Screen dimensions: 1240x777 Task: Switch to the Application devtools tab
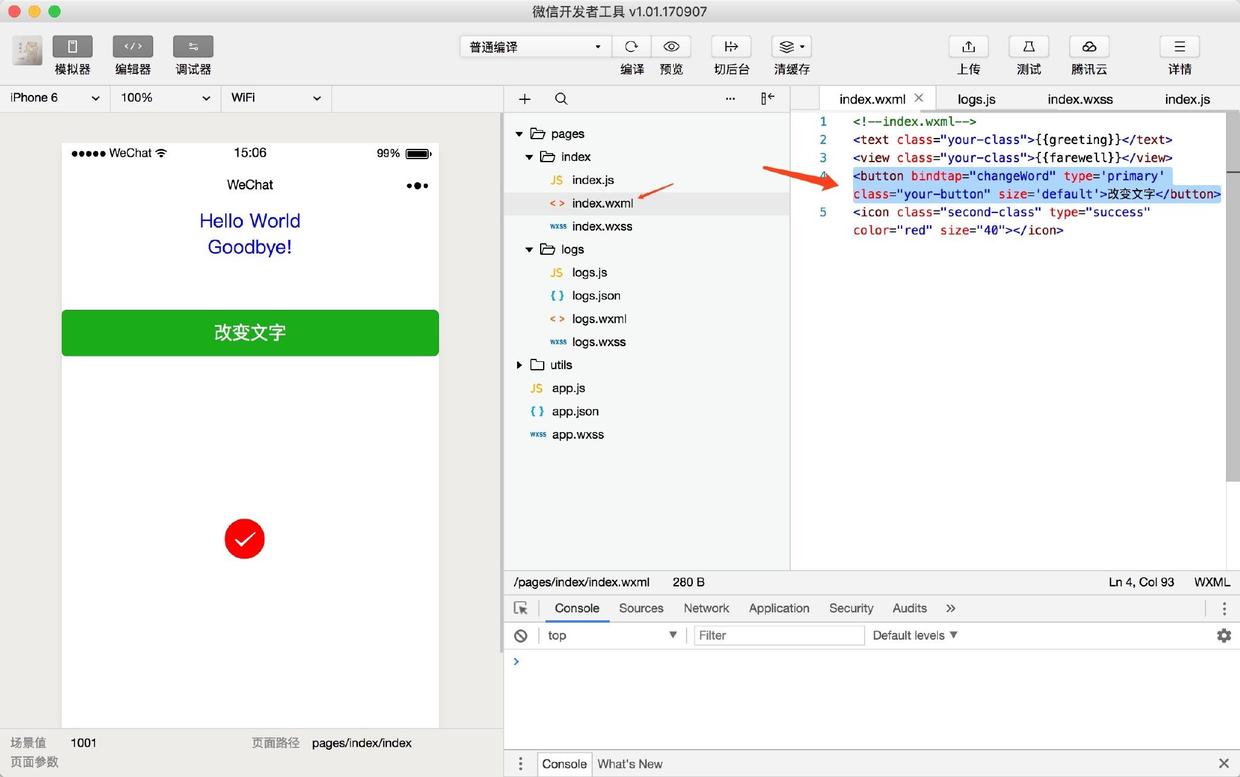click(779, 608)
